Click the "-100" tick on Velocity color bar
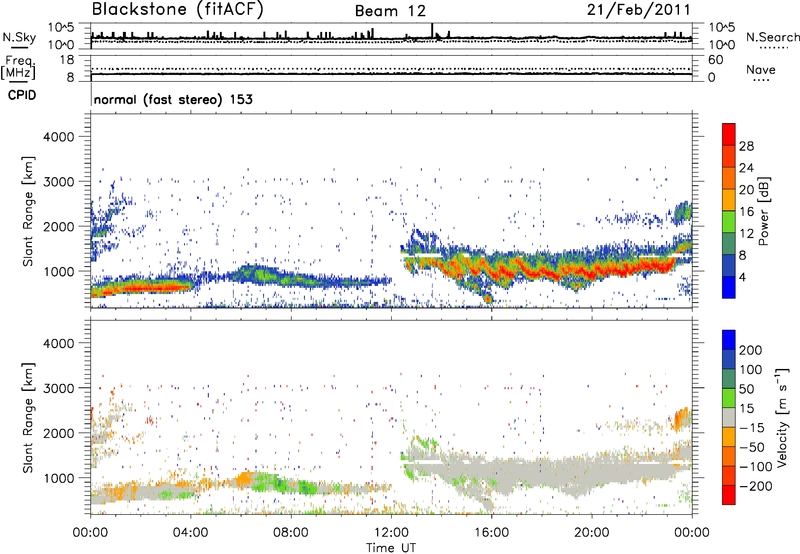 click(755, 466)
